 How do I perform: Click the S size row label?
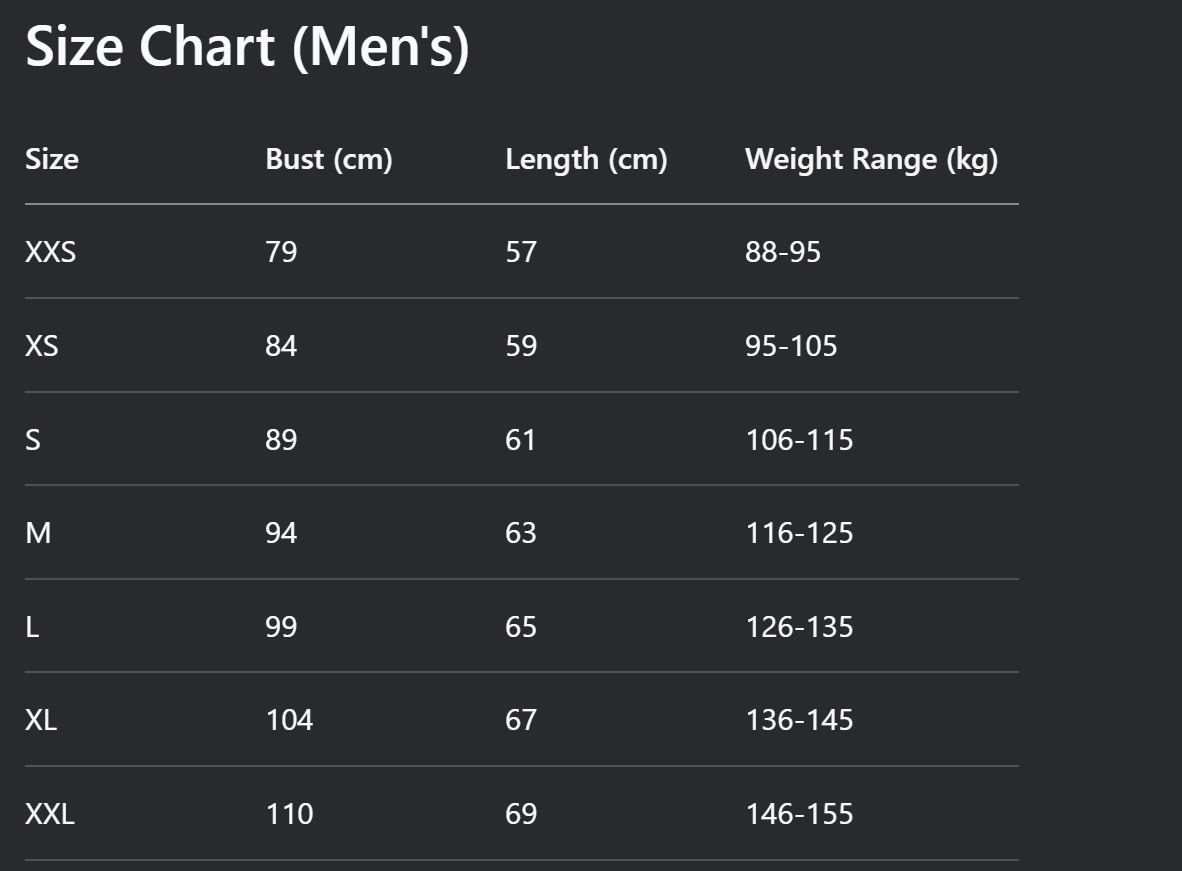pyautogui.click(x=33, y=440)
